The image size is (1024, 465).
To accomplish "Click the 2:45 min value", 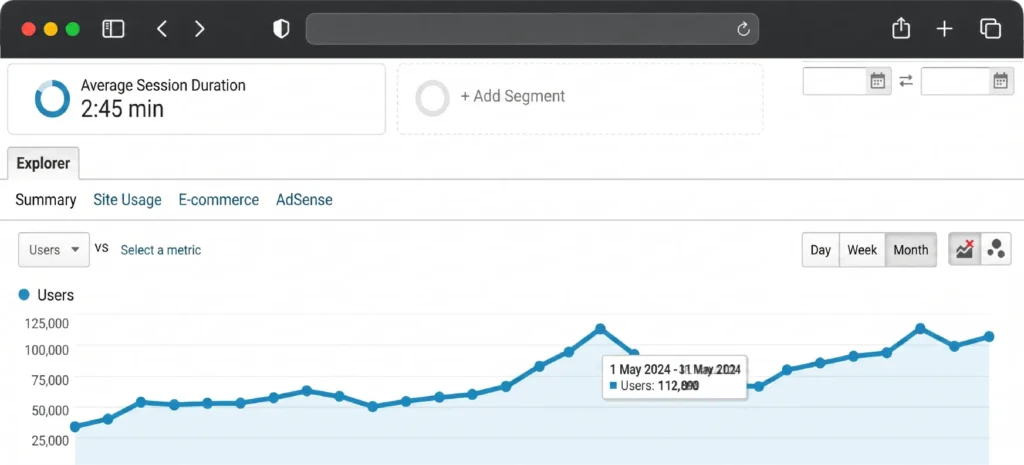I will 122,108.
